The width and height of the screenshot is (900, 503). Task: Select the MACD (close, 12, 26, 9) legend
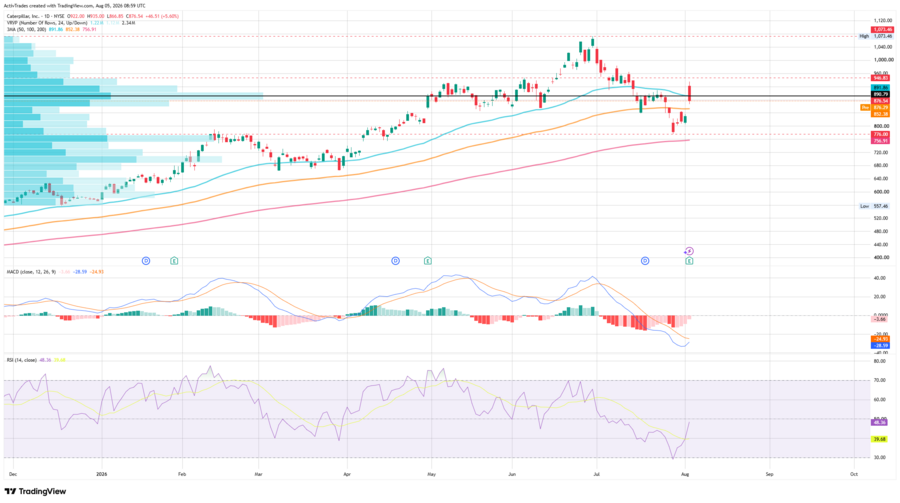(55, 272)
